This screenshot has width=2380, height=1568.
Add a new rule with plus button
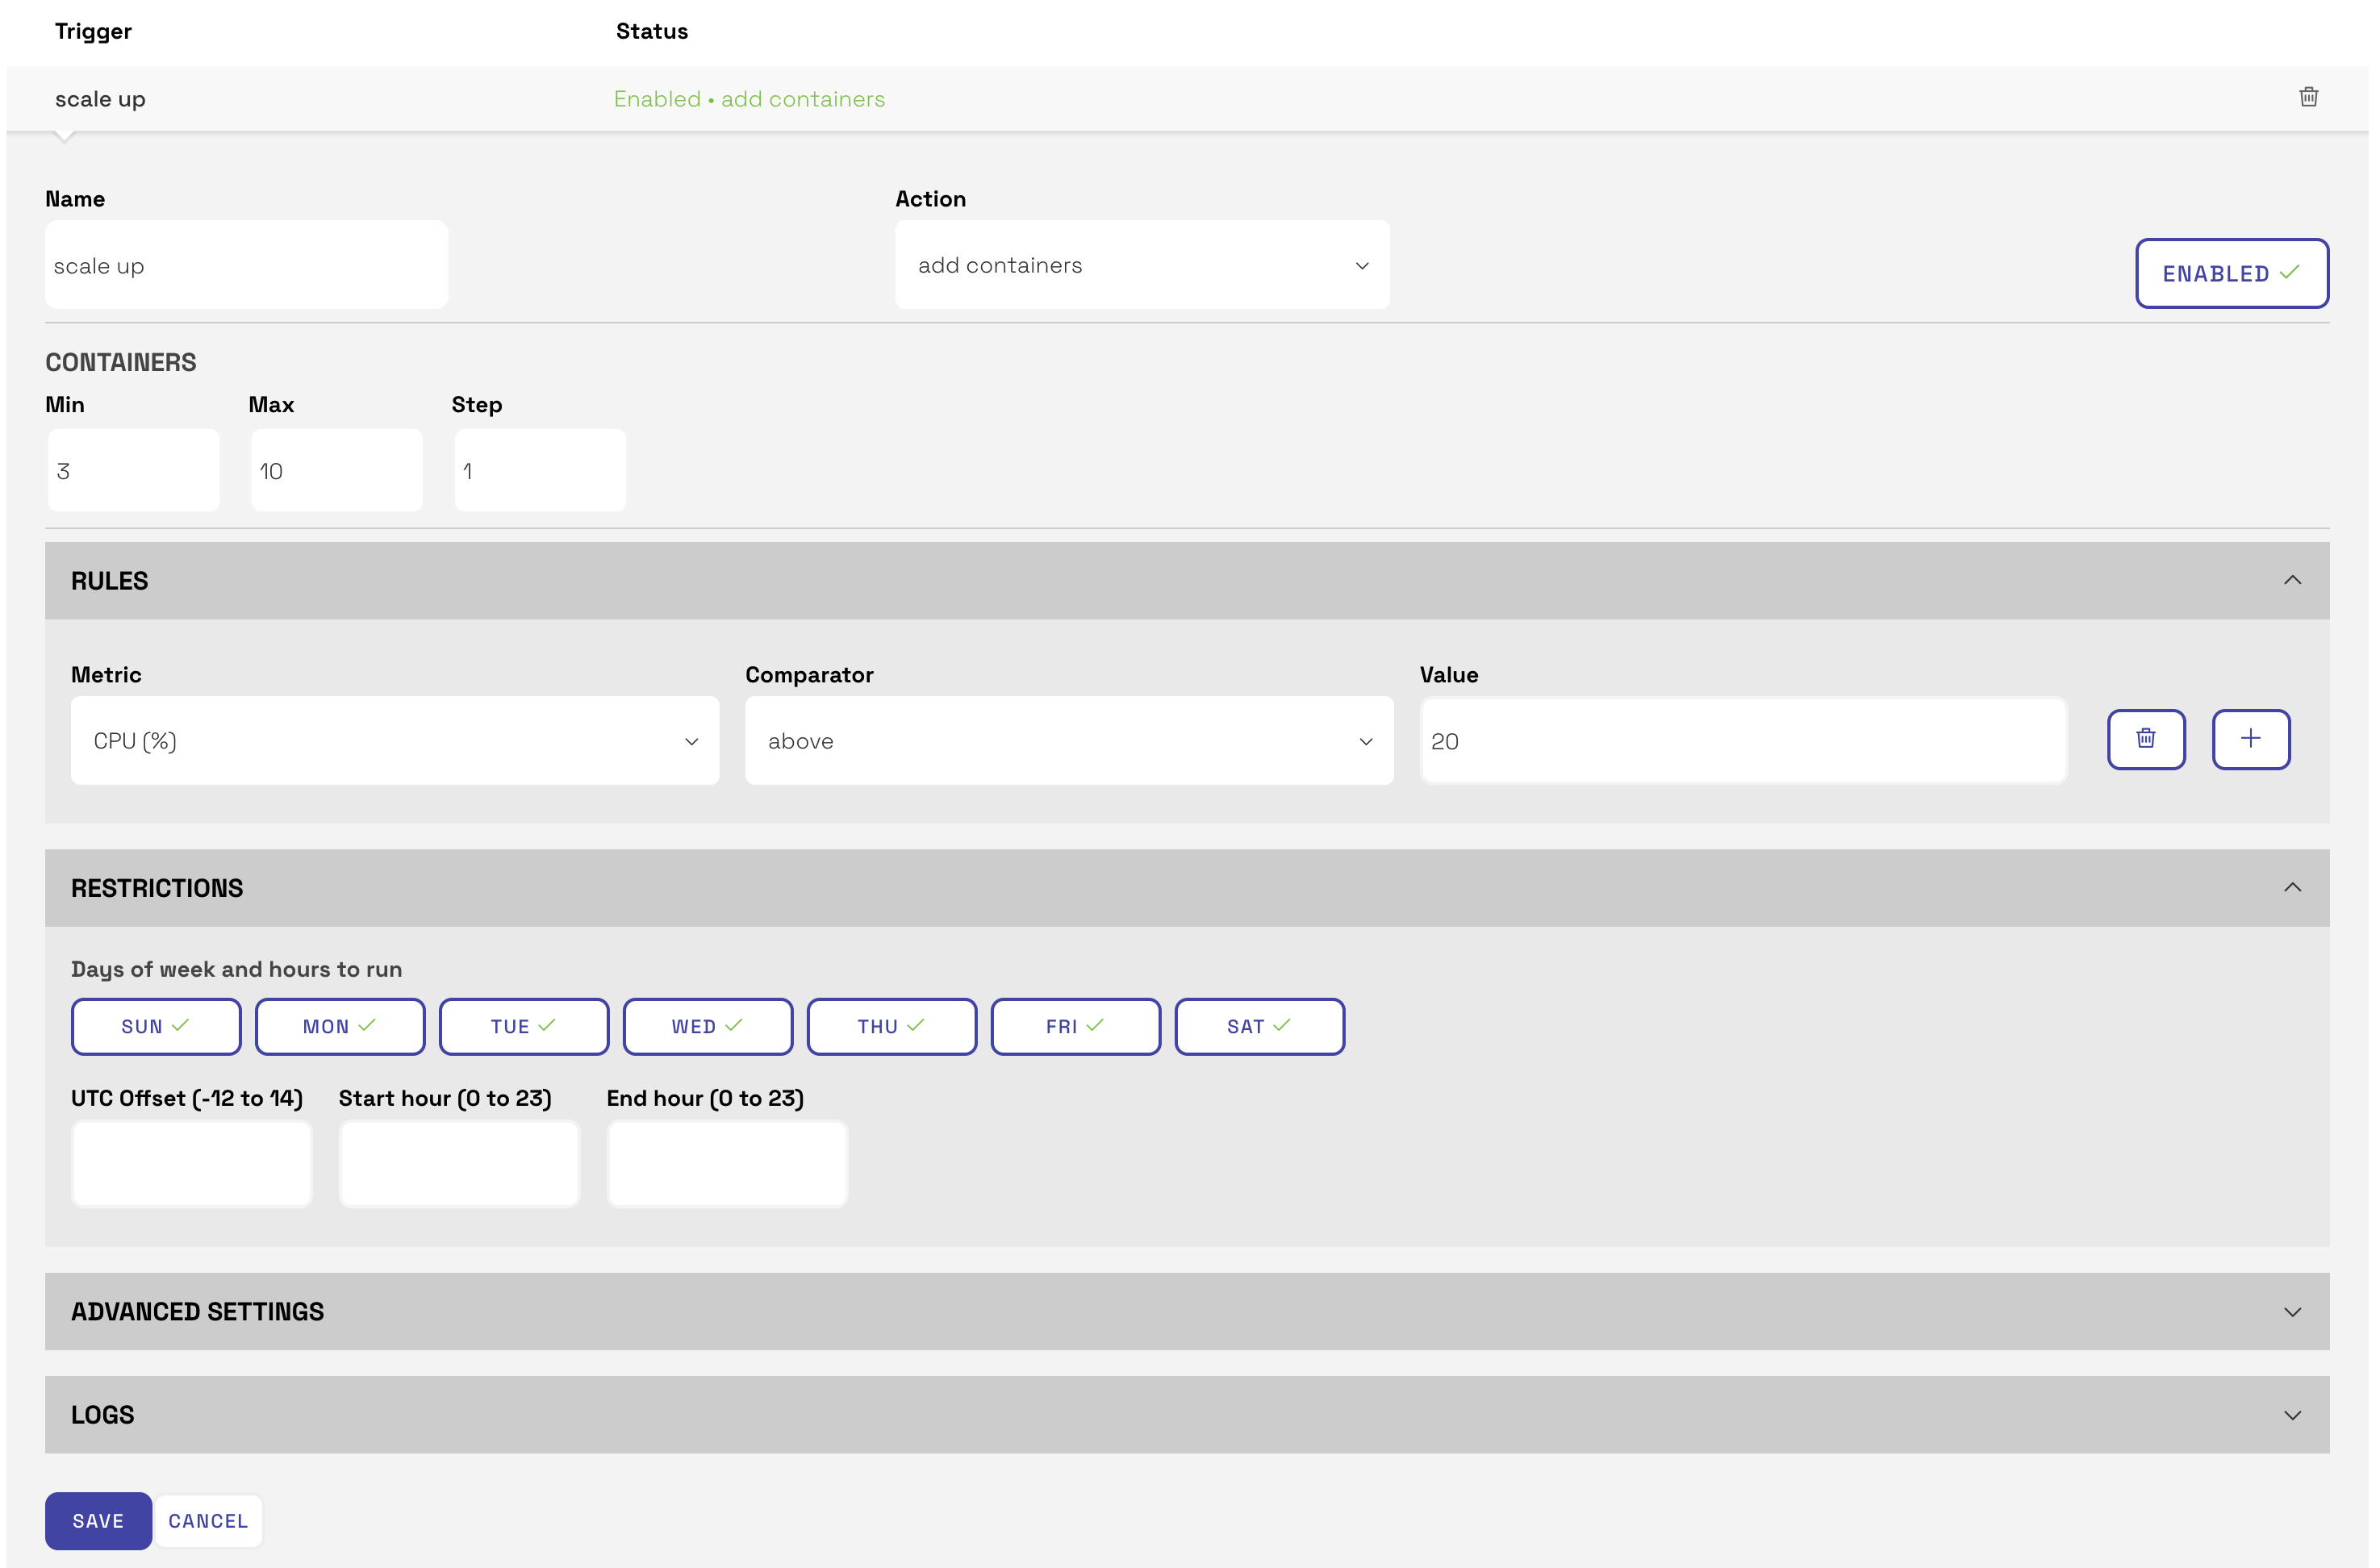click(2251, 739)
